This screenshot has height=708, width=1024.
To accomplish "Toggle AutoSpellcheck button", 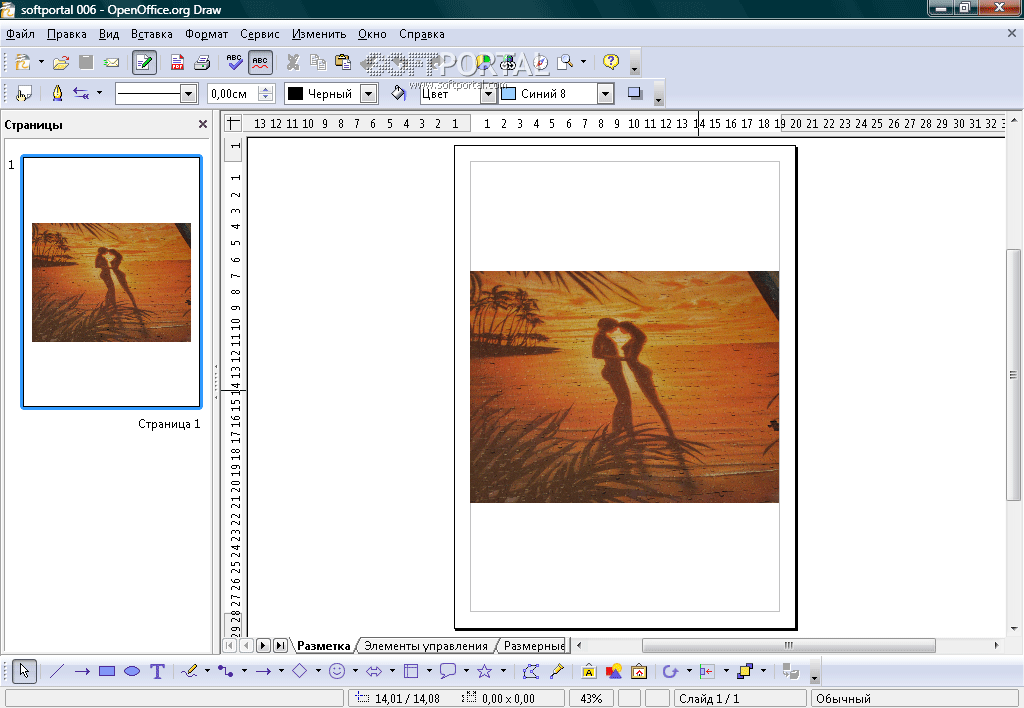I will [260, 62].
